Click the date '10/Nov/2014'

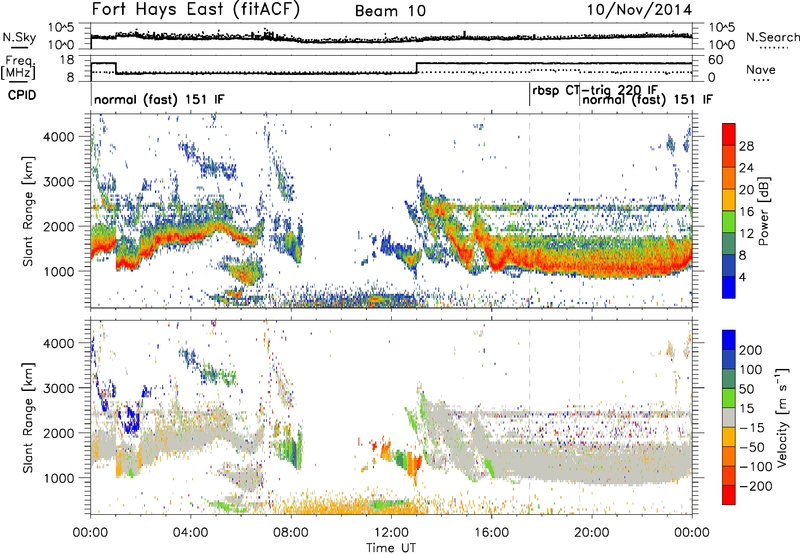(x=639, y=10)
